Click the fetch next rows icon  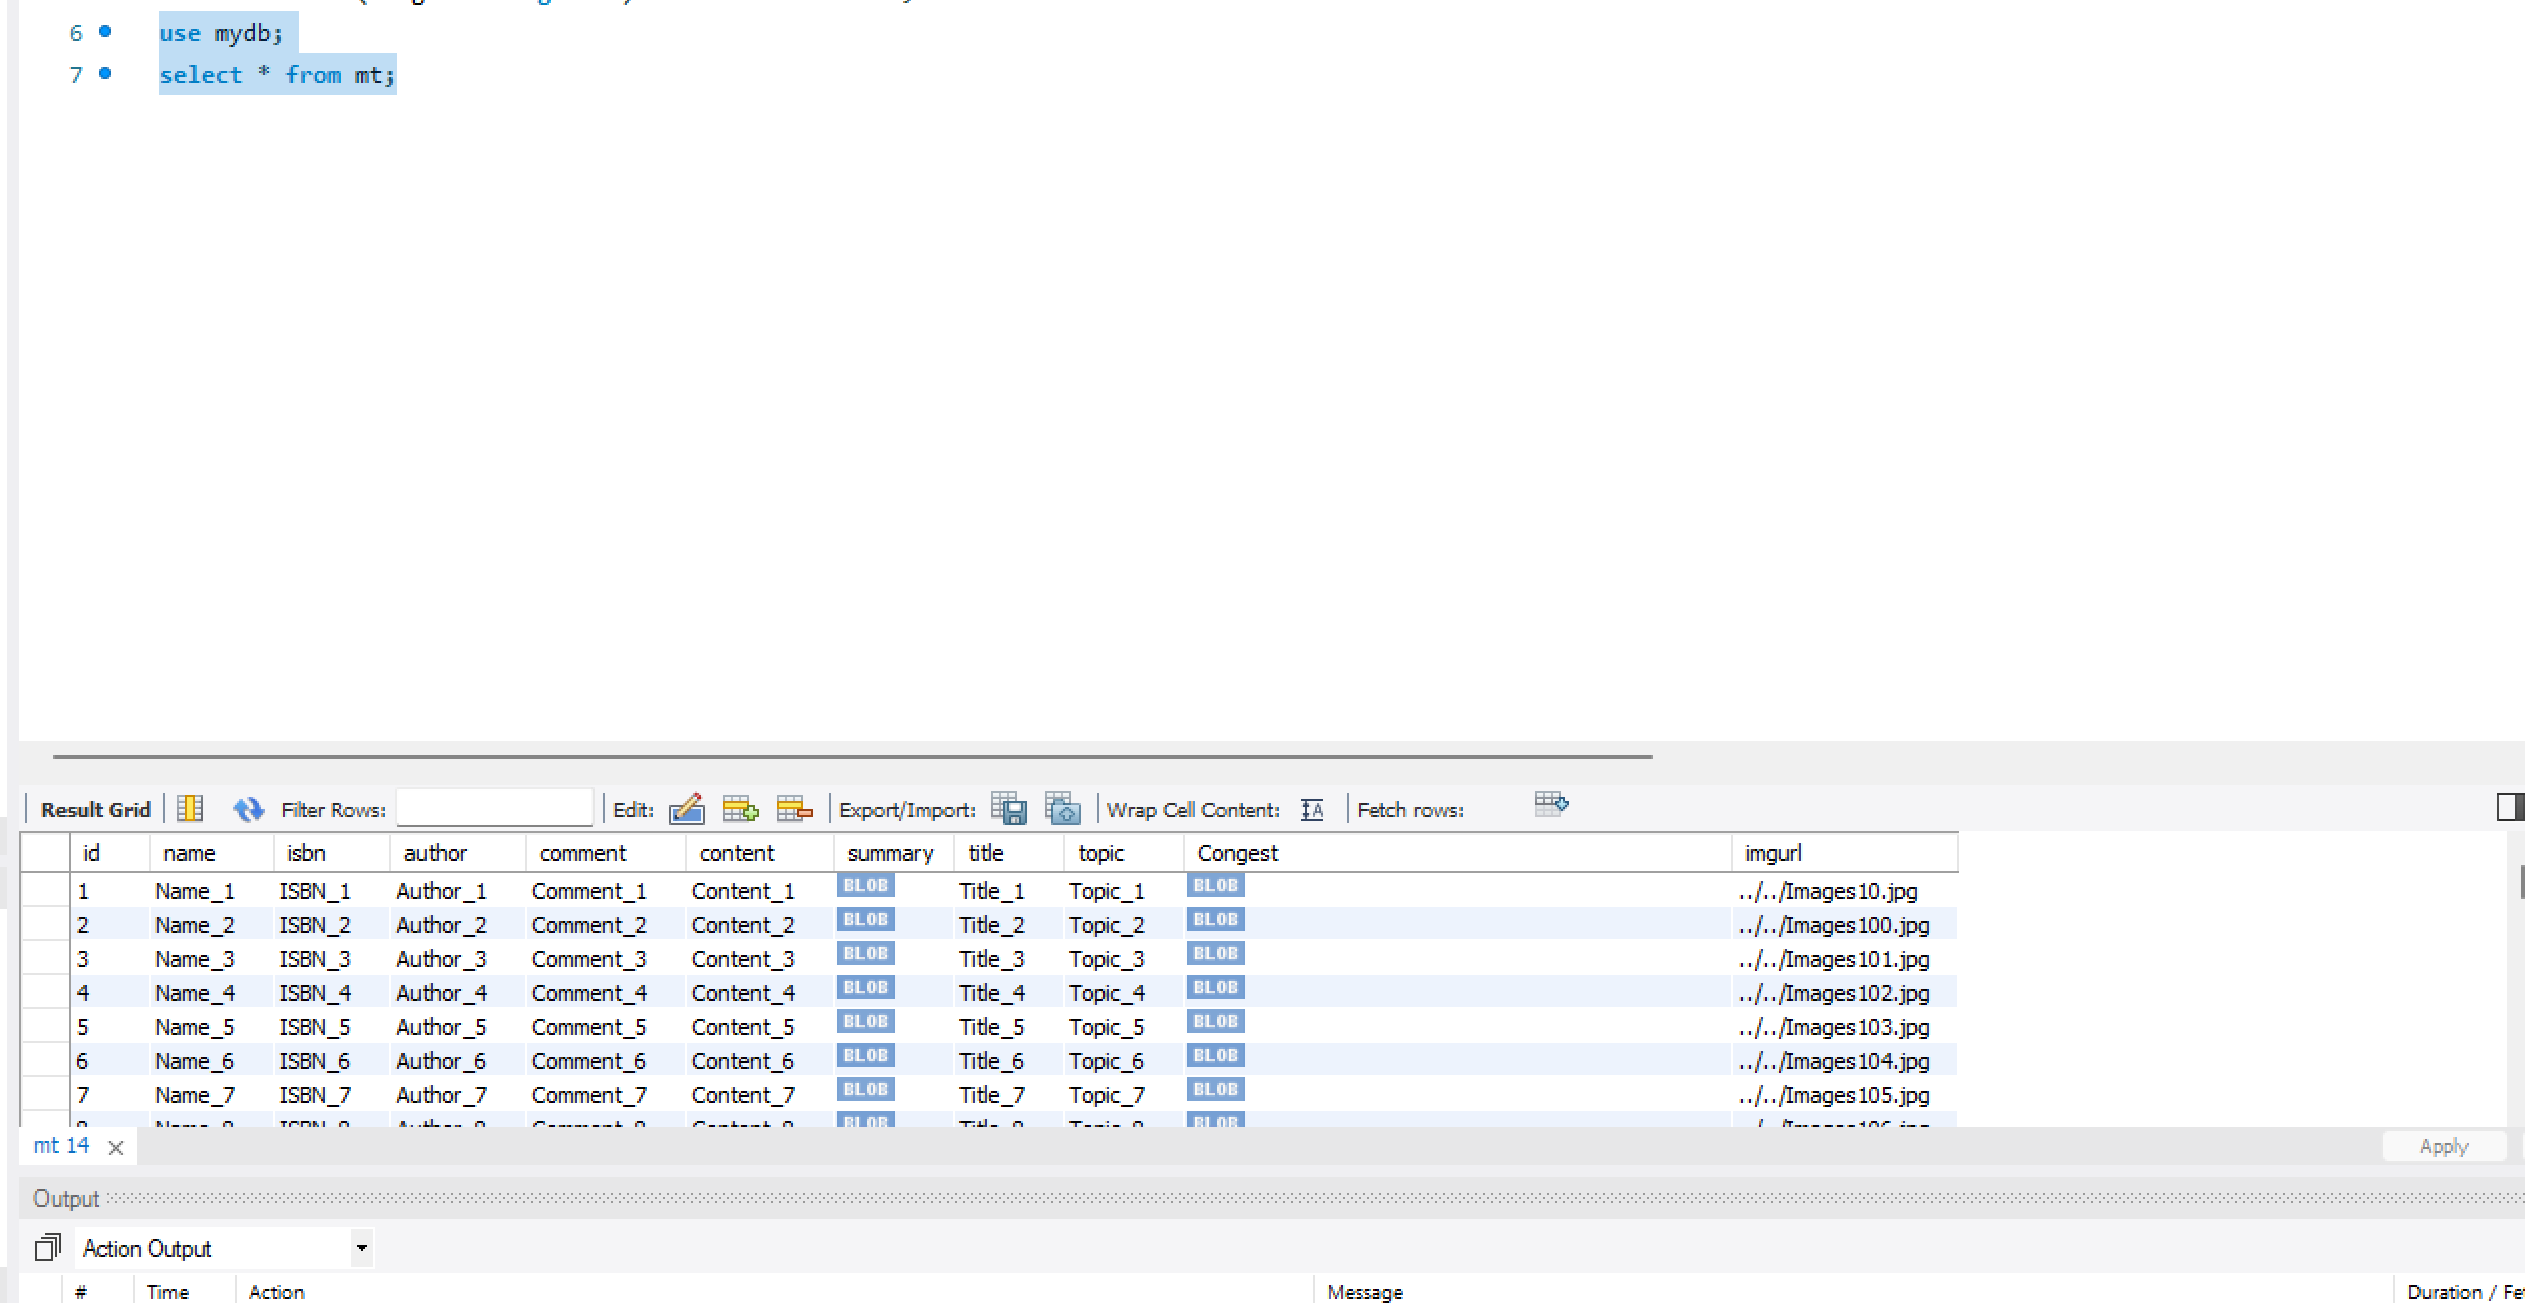1551,804
